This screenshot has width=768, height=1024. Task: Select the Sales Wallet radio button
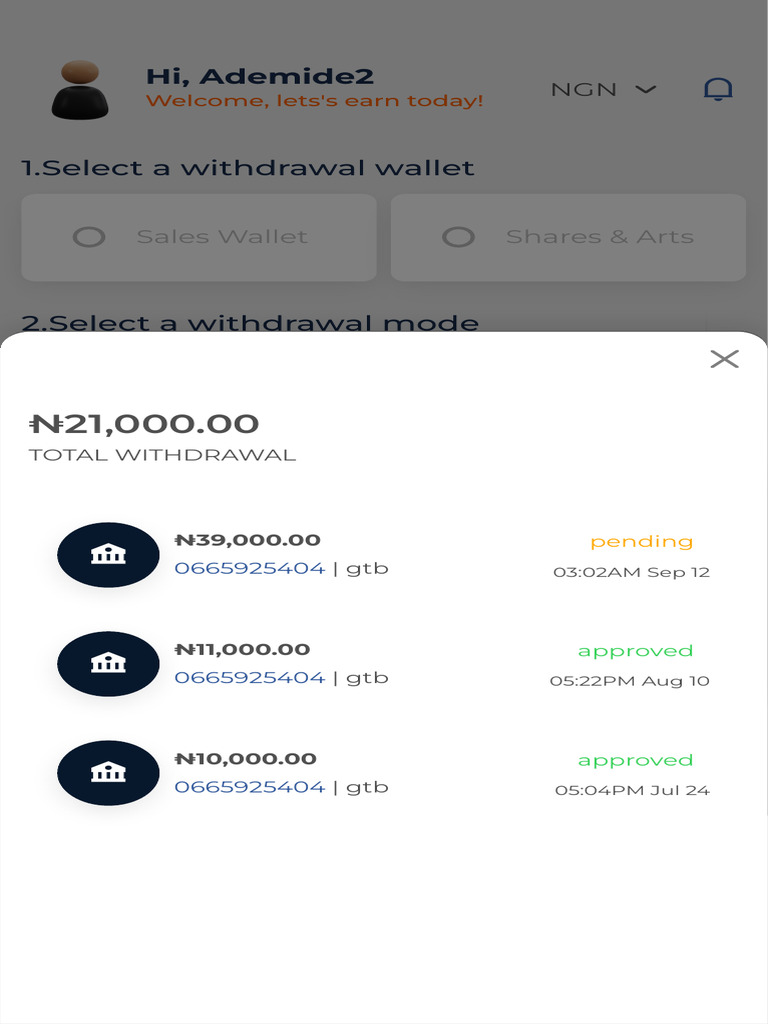89,237
